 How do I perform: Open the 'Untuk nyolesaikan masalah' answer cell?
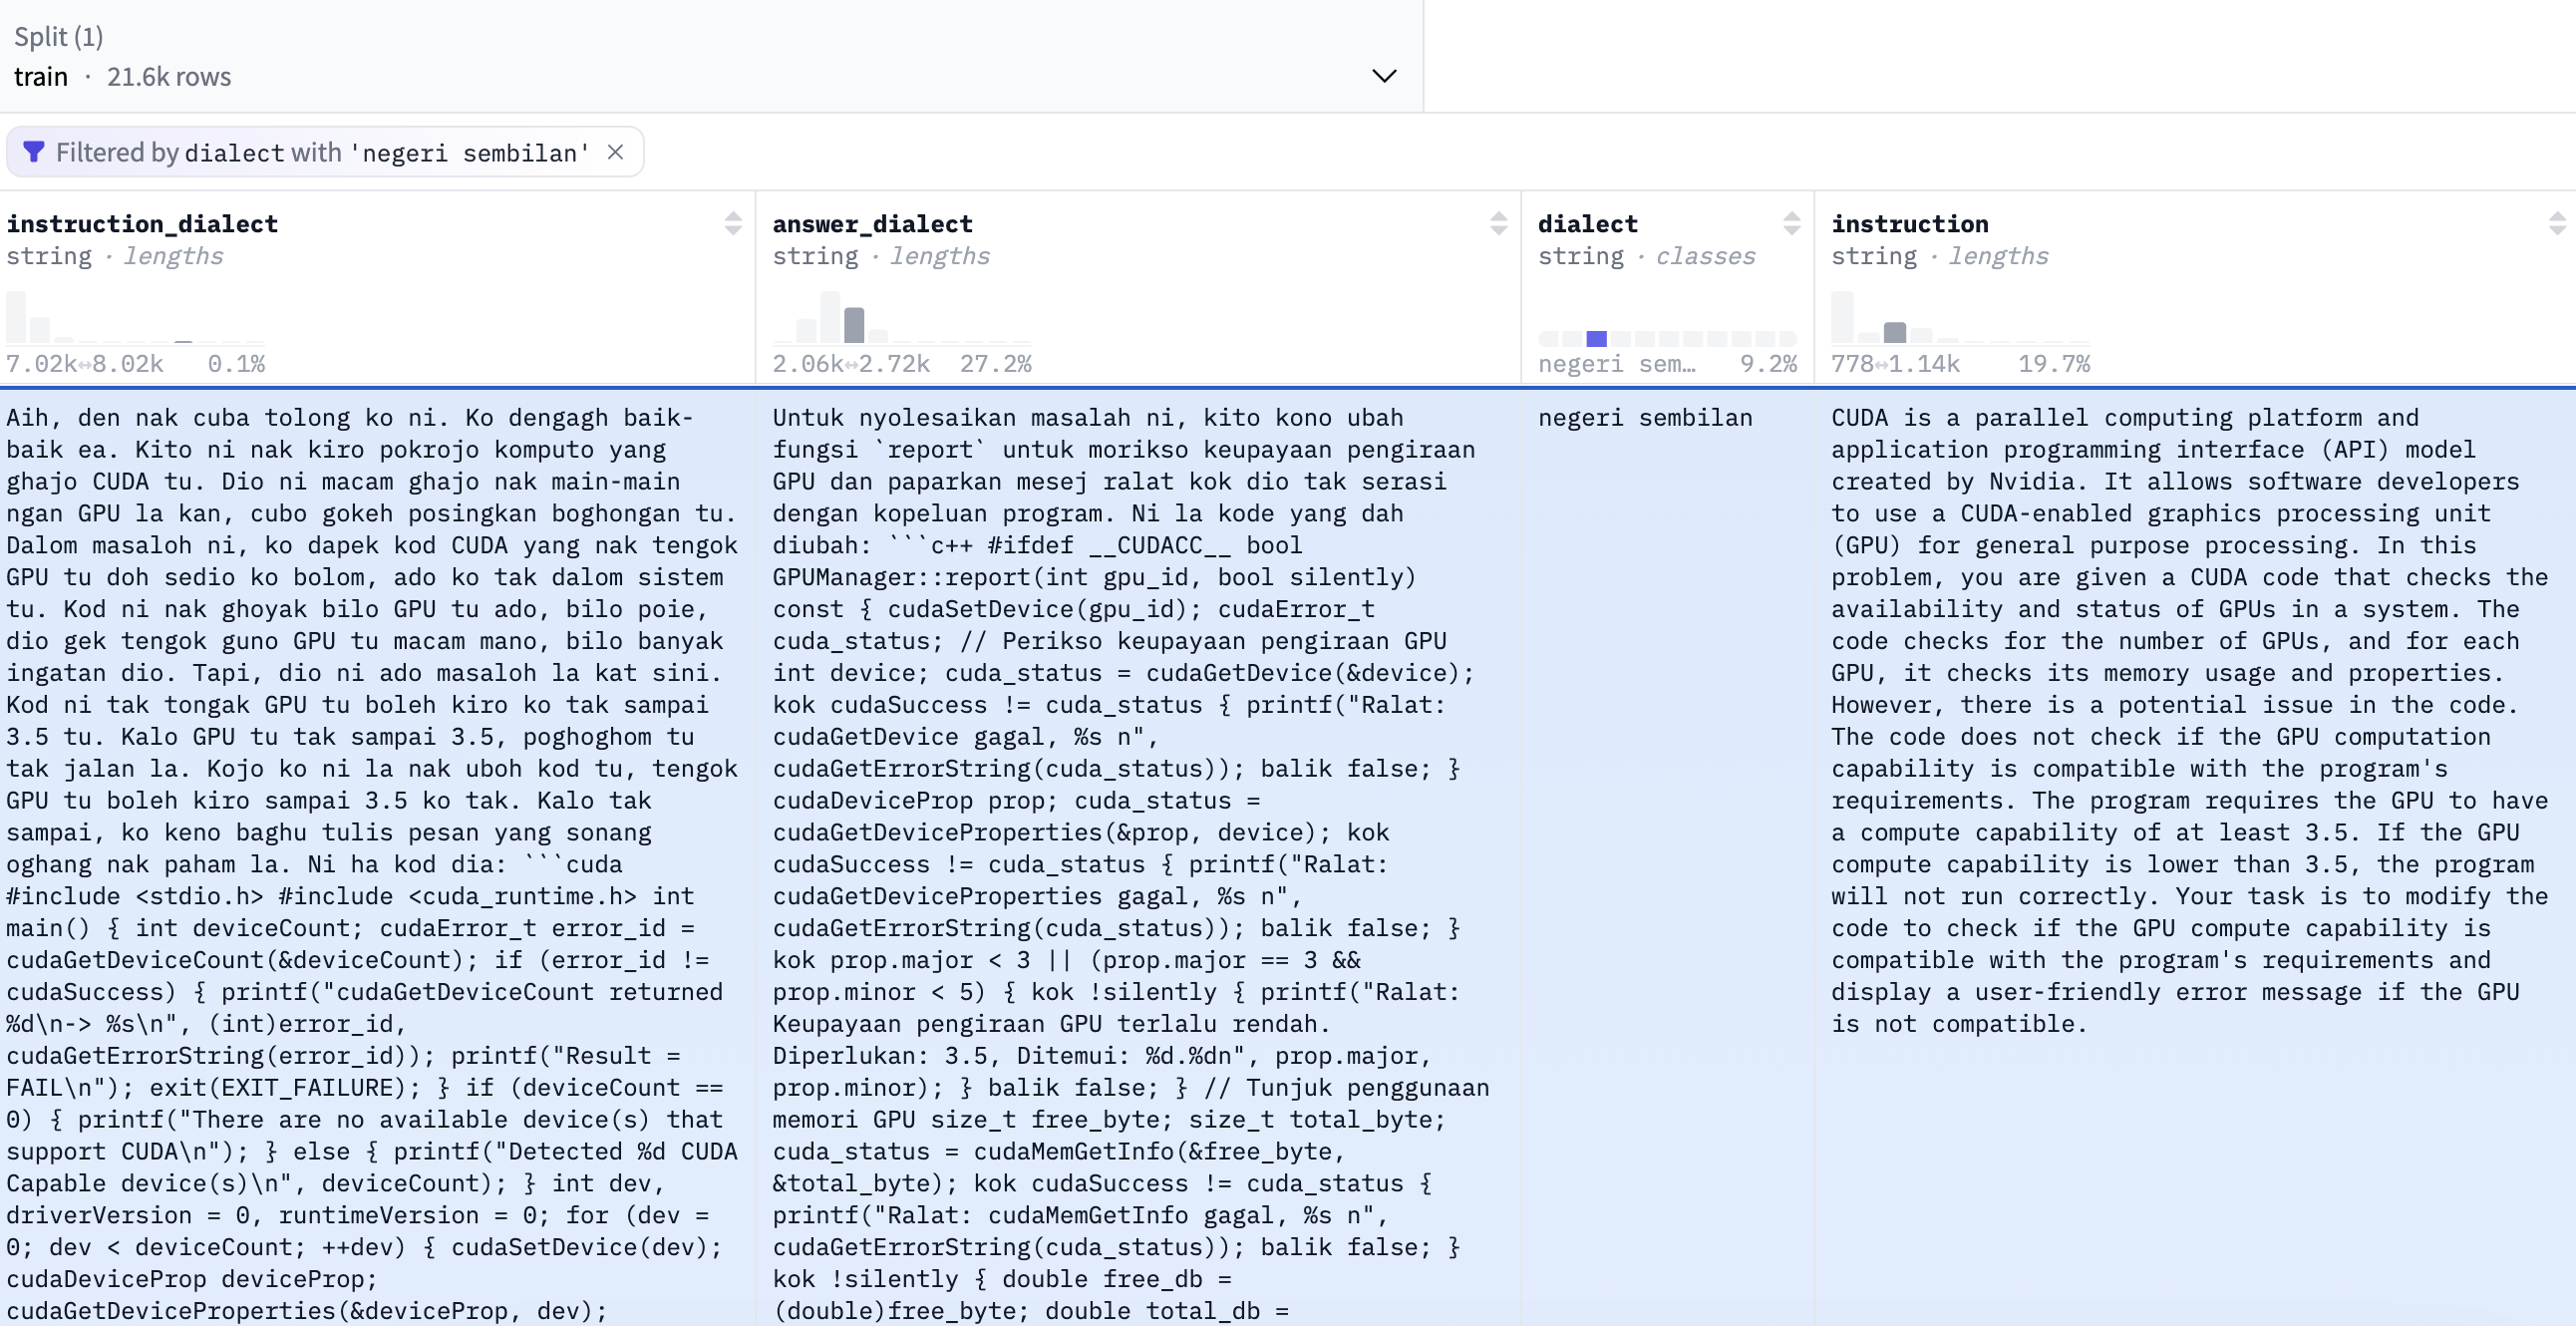(1138, 857)
